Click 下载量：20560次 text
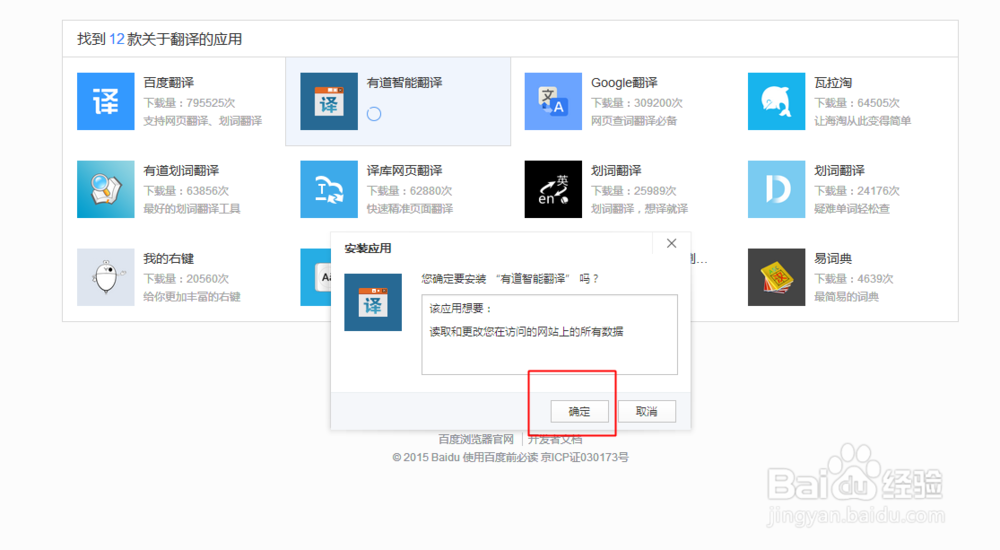This screenshot has height=550, width=1000. pos(186,279)
